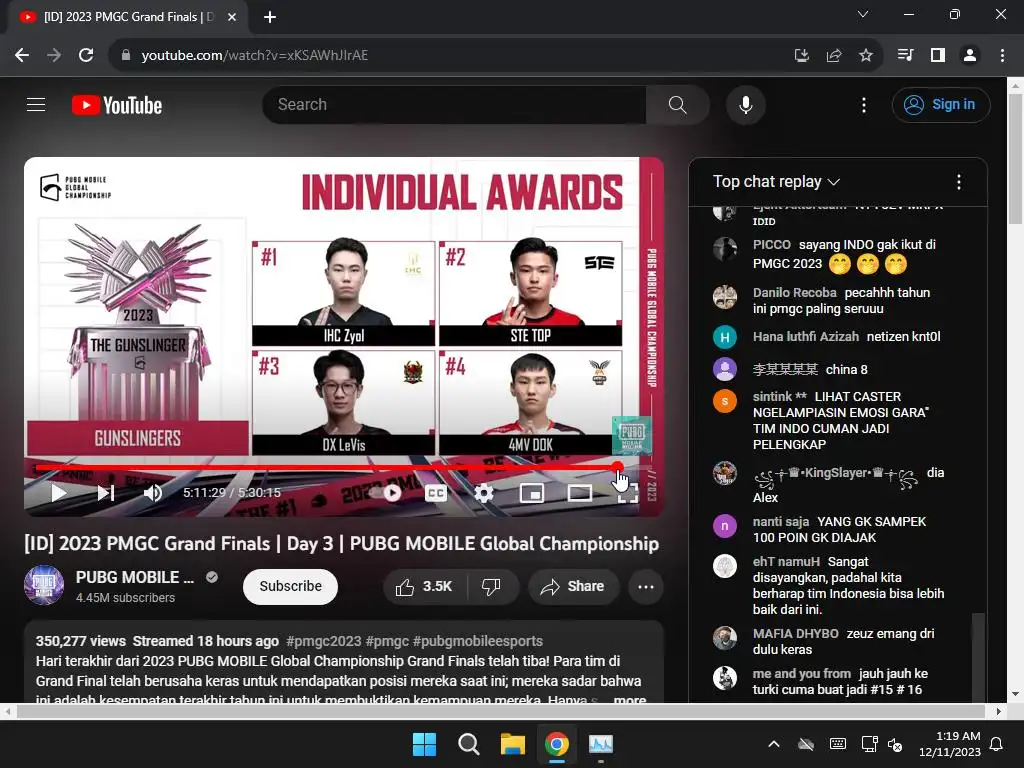Click PICCO's chat username

tap(771, 244)
